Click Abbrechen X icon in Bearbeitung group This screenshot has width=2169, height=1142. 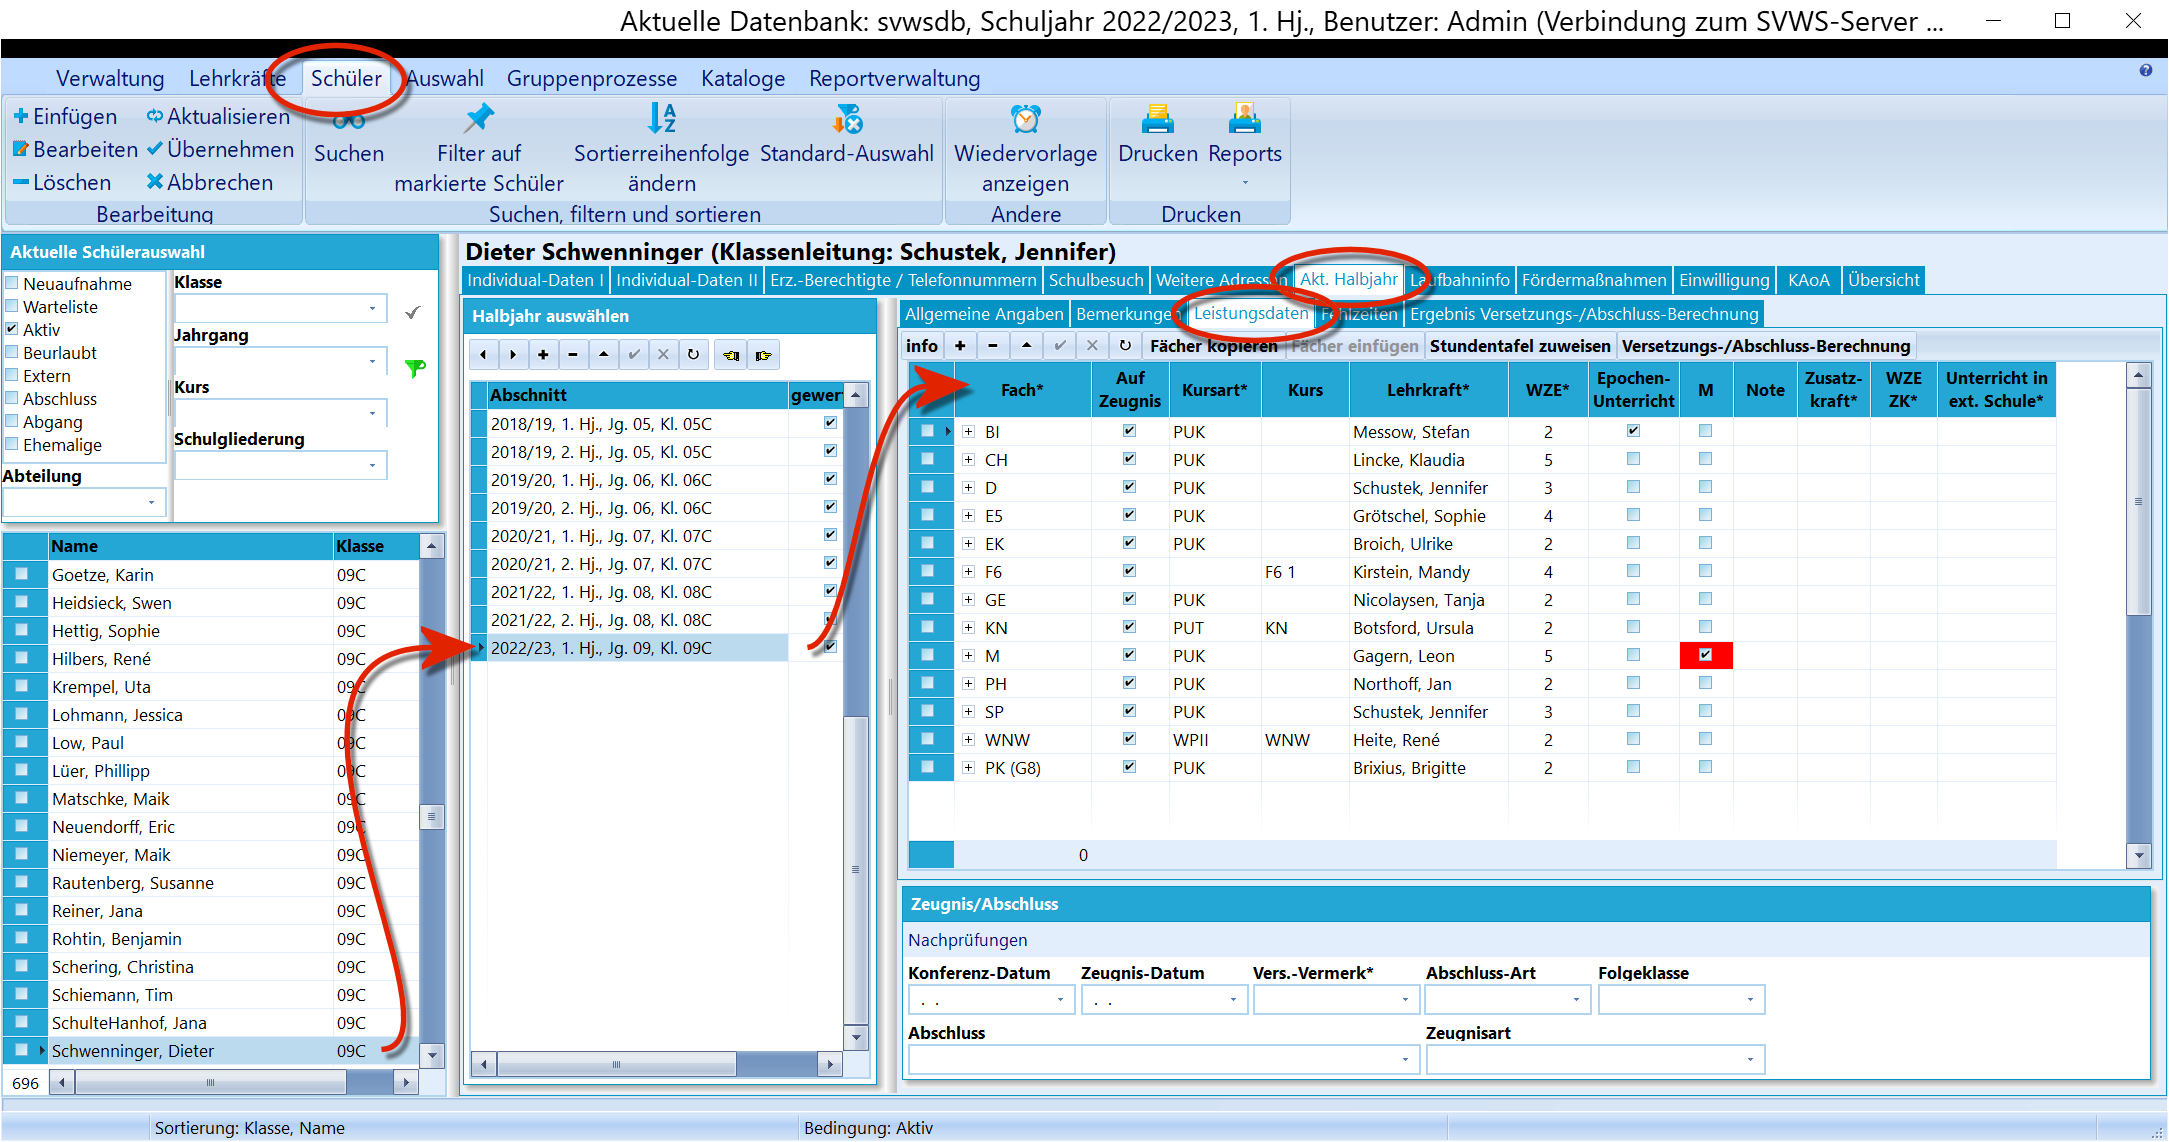click(154, 182)
